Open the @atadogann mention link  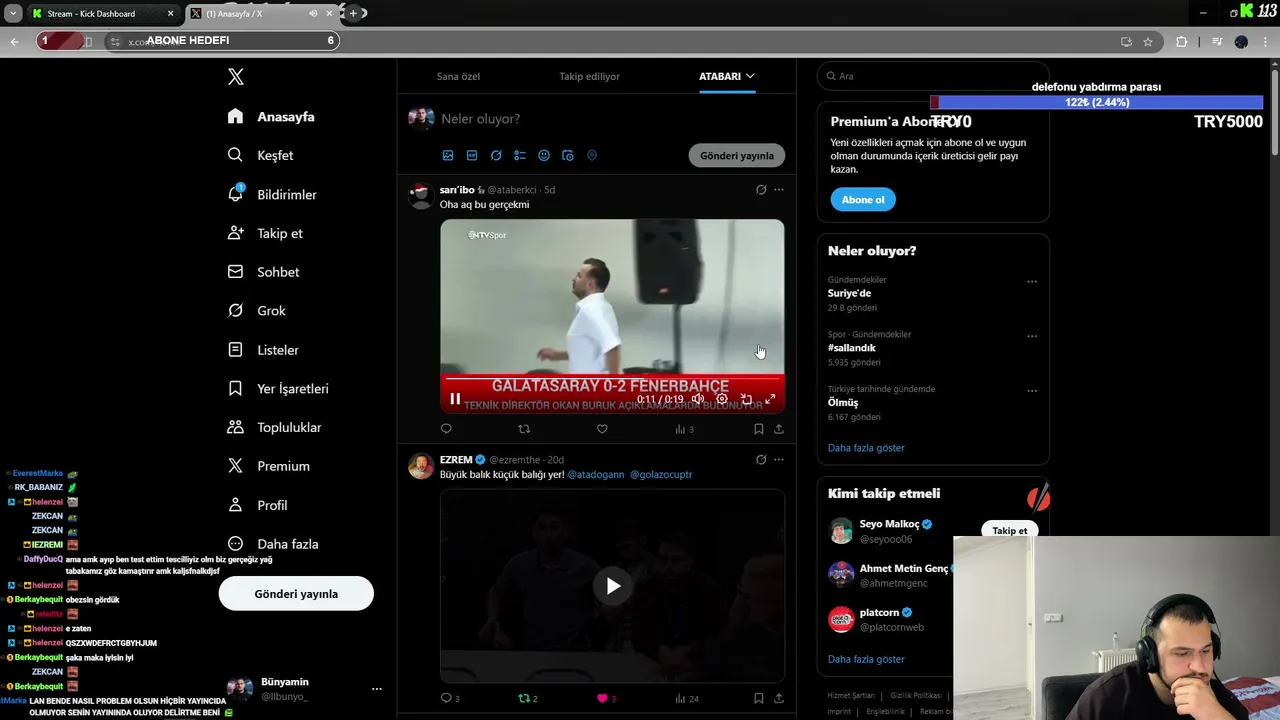[x=596, y=474]
